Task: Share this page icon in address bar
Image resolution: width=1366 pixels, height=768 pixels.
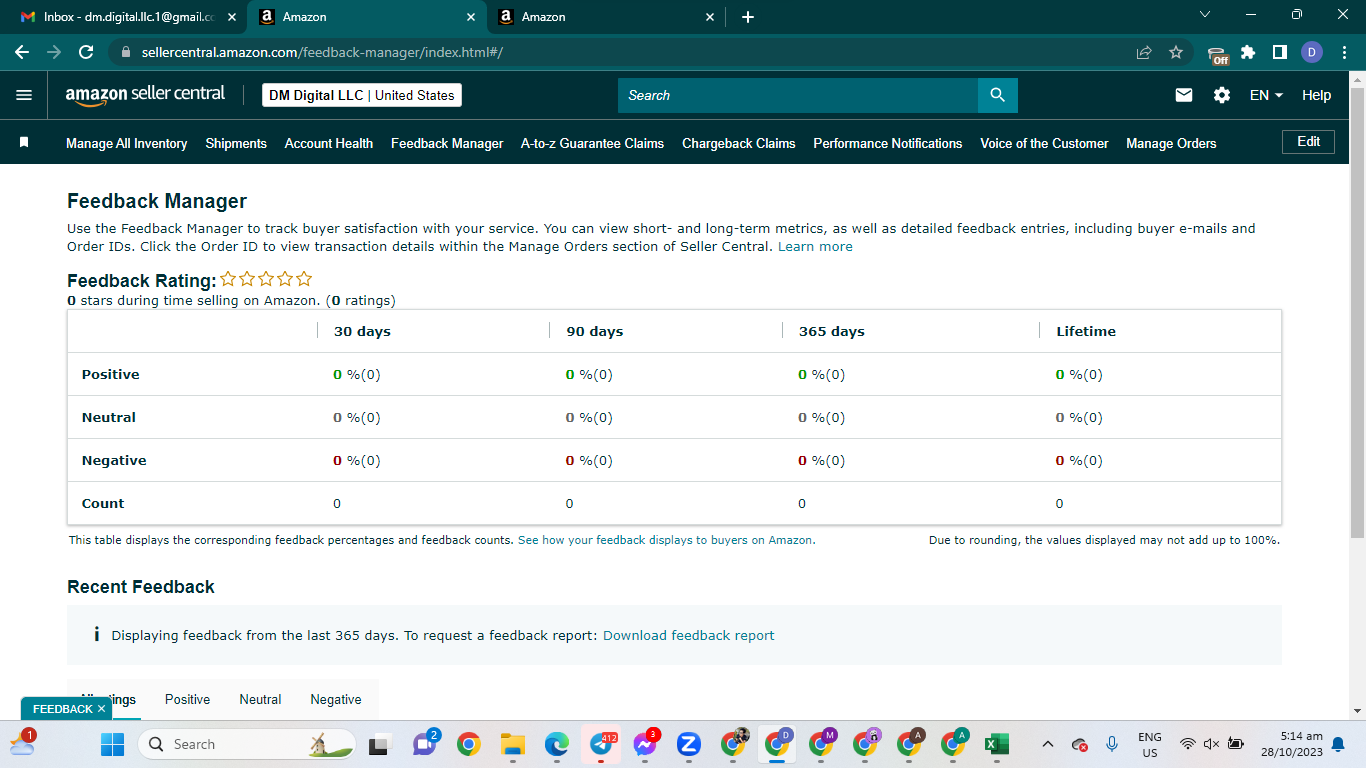Action: pyautogui.click(x=1144, y=52)
